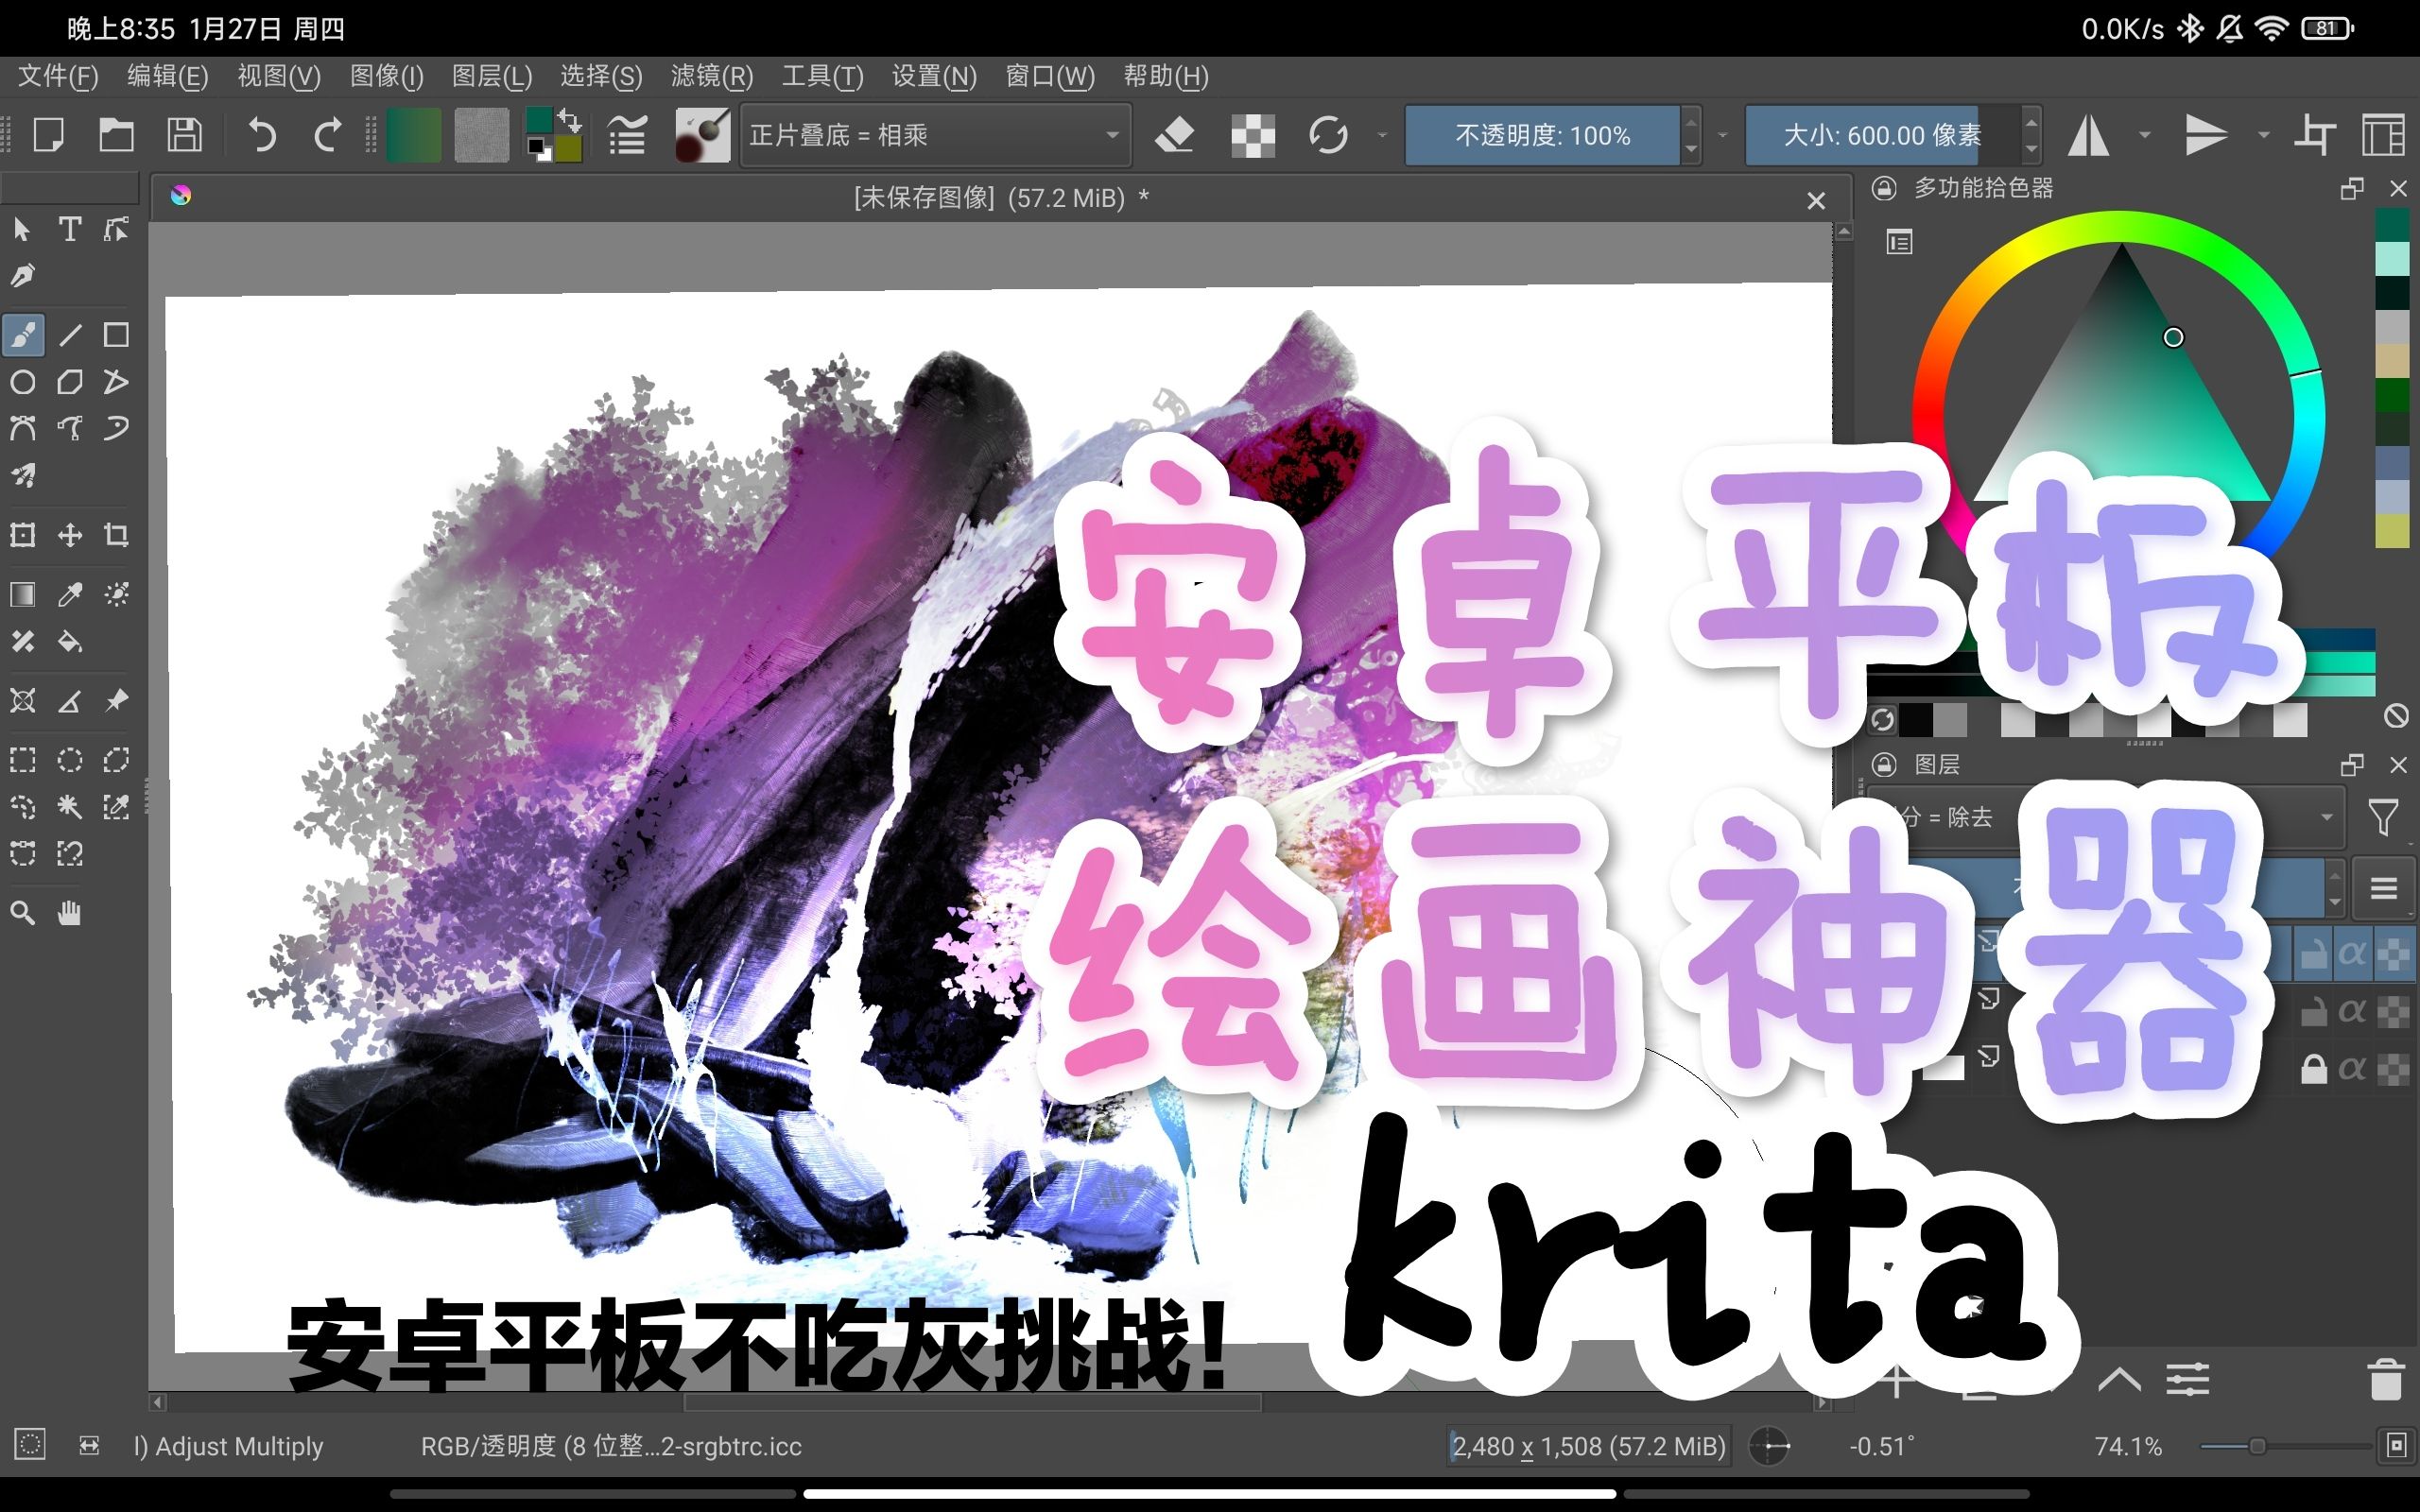
Task: Expand options arrow after opacity slider
Action: 1722,134
